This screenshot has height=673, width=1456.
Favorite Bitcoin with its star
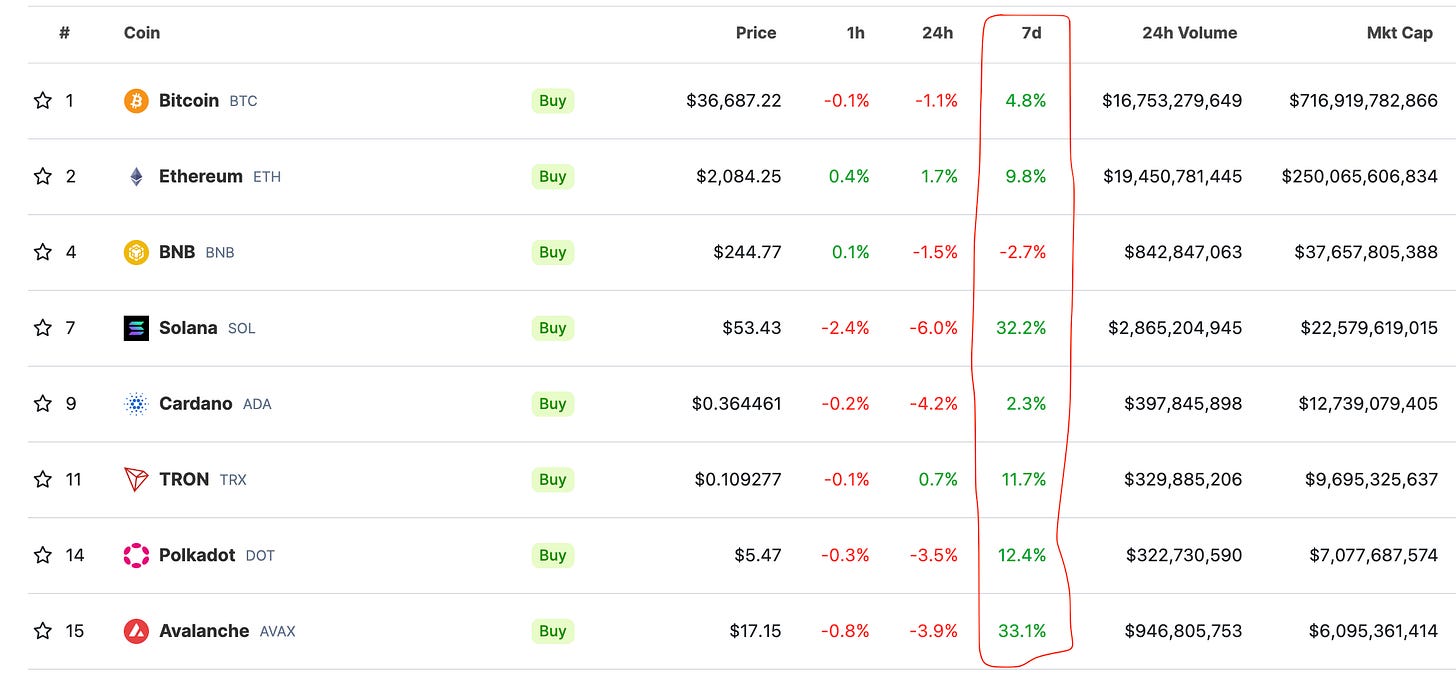coord(42,101)
